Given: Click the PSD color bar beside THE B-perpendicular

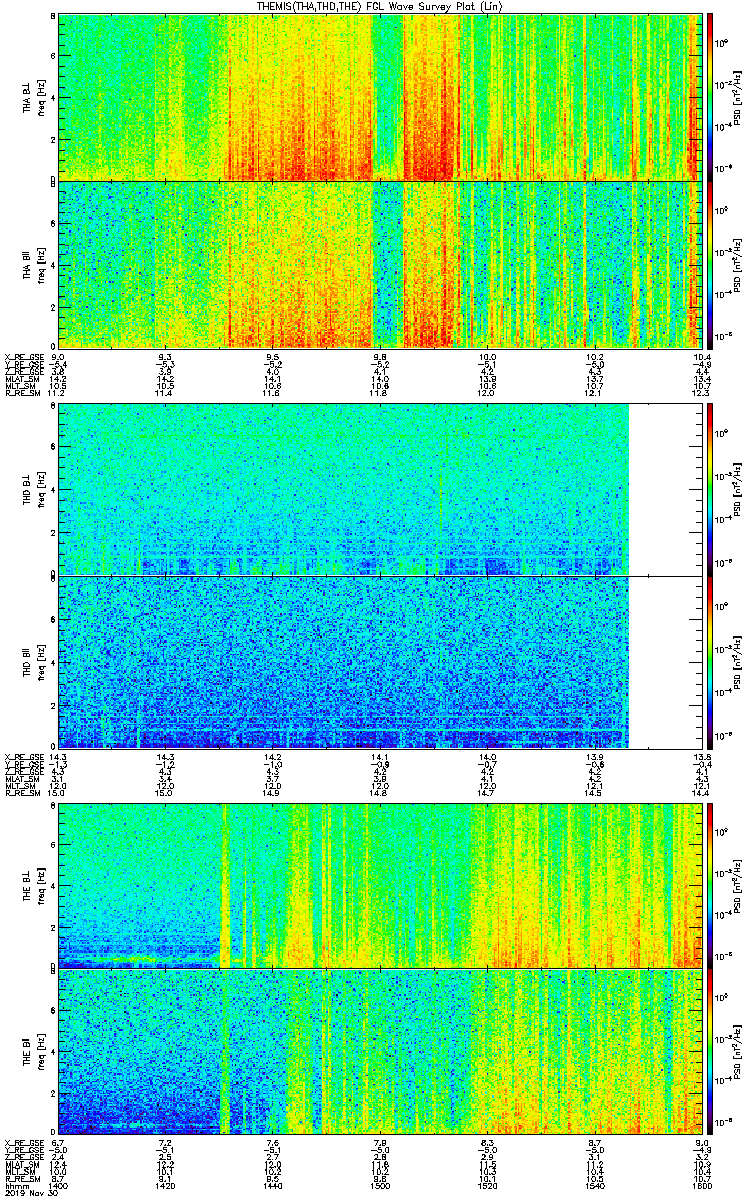Looking at the screenshot, I should click(x=710, y=885).
